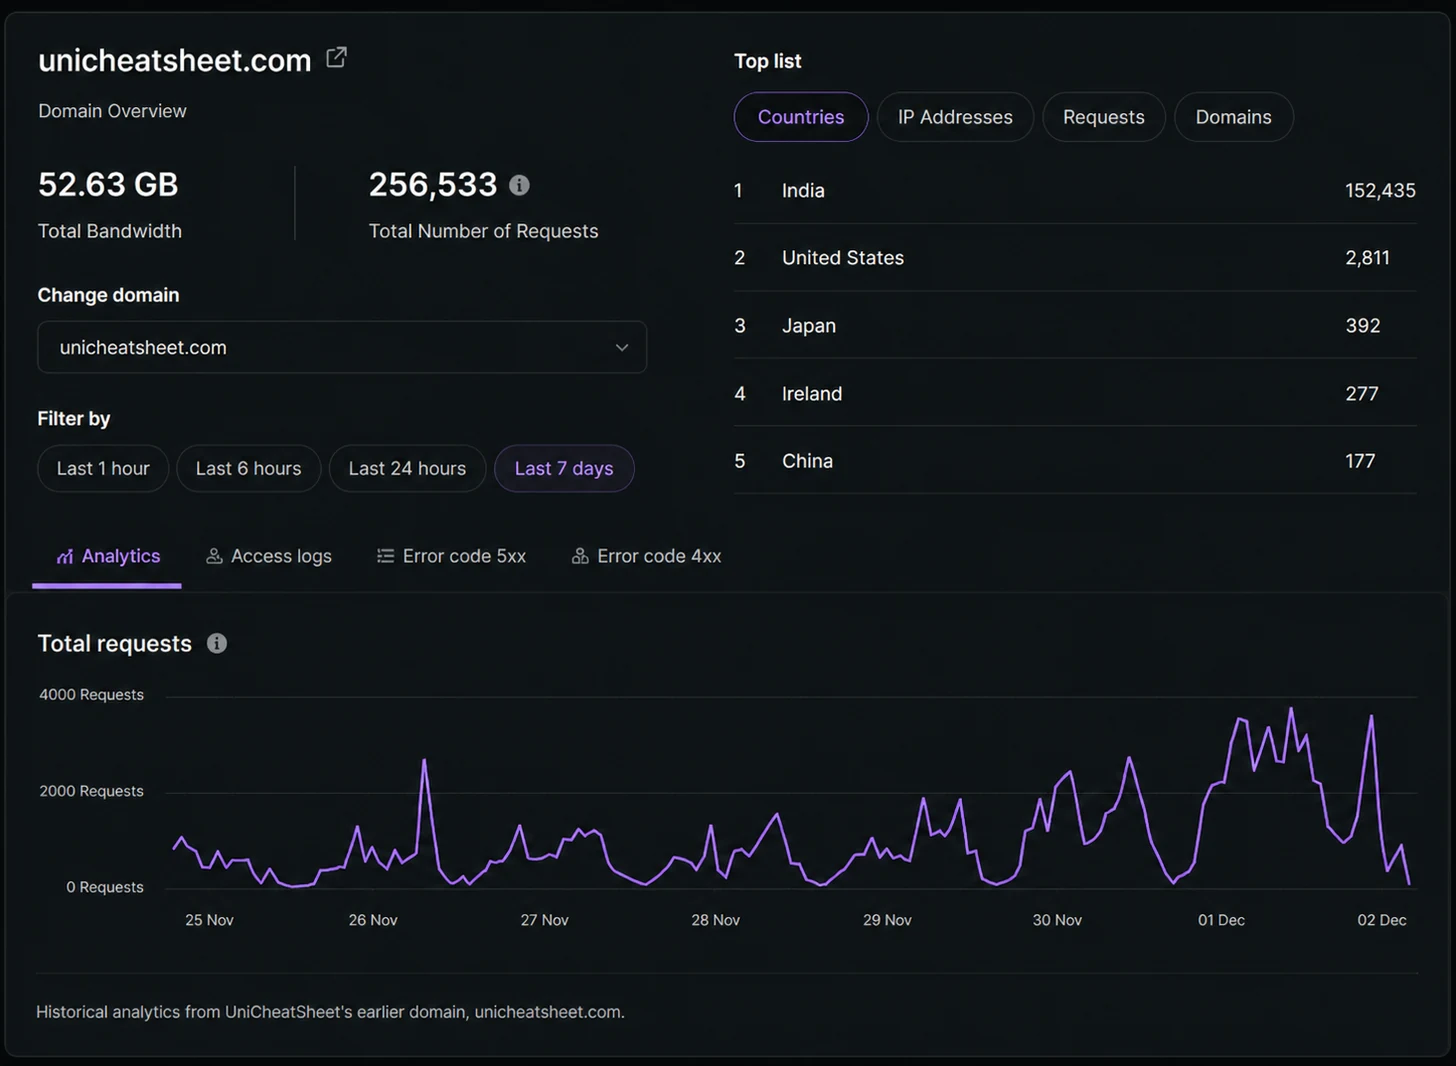Click the 29 Nov axis label
Viewport: 1456px width, 1066px height.
tap(887, 920)
